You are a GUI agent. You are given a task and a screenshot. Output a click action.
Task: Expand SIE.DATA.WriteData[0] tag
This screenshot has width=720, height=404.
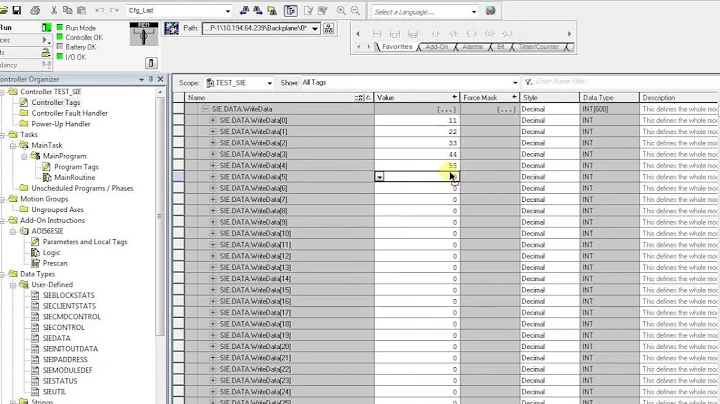(x=213, y=120)
